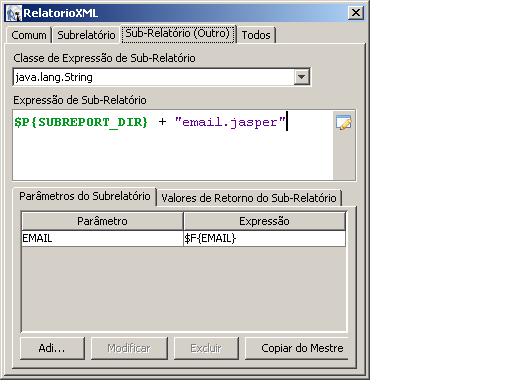The width and height of the screenshot is (512, 384).
Task: Switch to the Comum tab
Action: 29,35
